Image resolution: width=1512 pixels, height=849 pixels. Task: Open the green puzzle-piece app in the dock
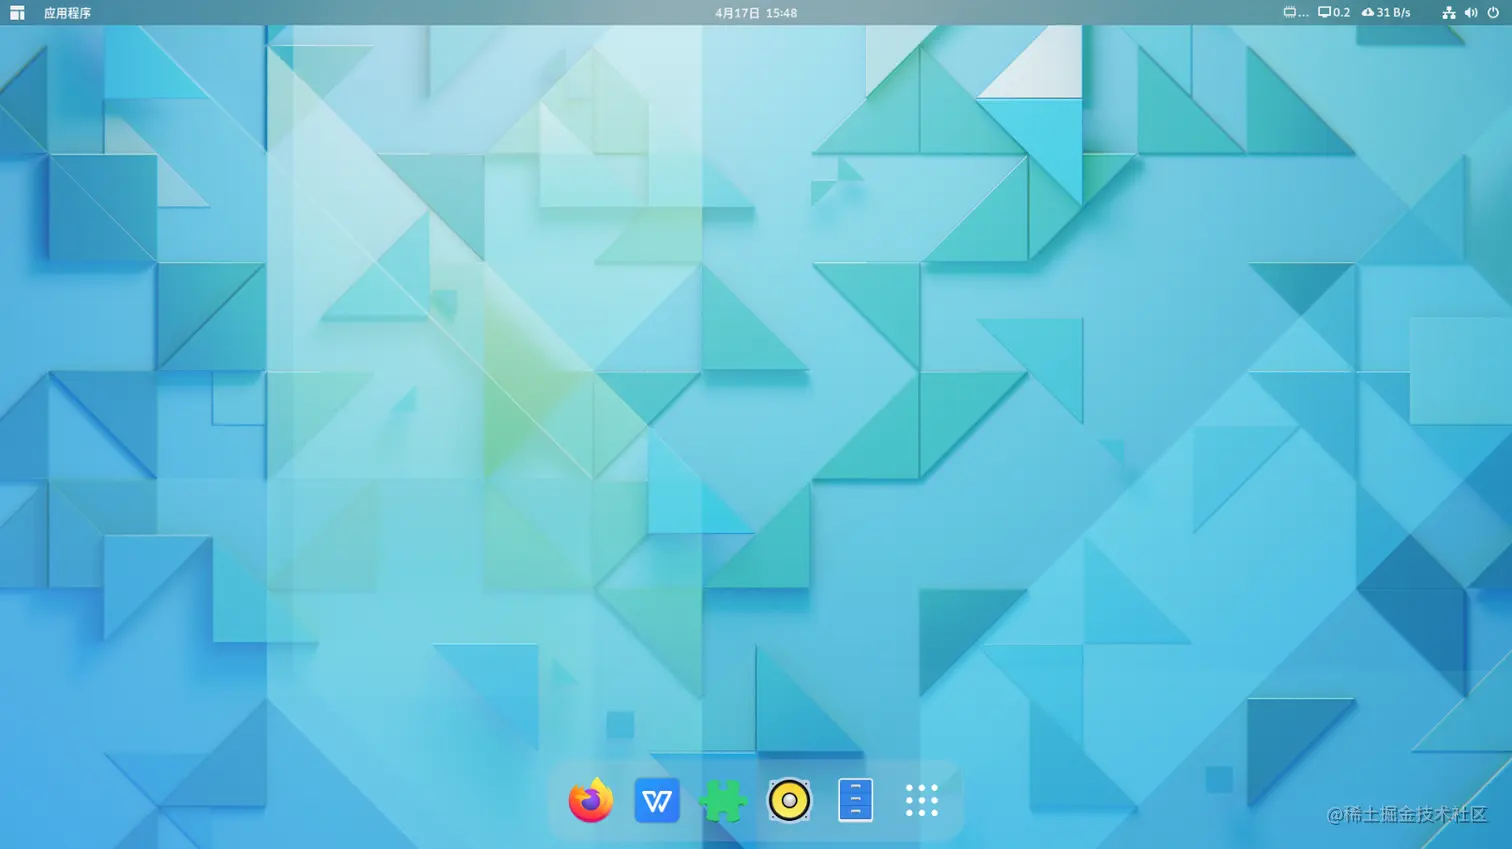[722, 800]
